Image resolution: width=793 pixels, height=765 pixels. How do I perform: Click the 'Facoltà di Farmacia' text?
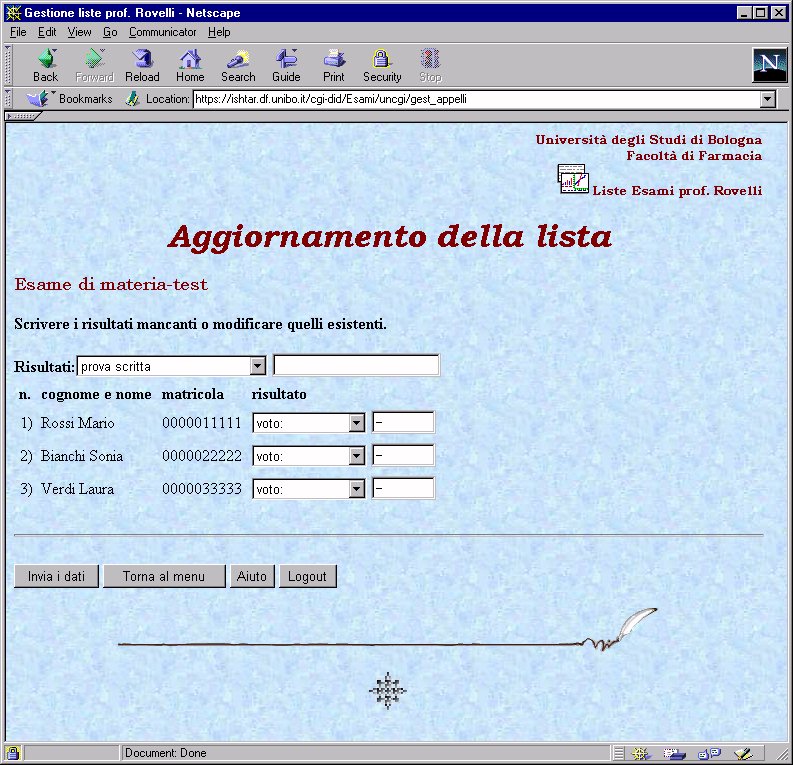point(694,156)
